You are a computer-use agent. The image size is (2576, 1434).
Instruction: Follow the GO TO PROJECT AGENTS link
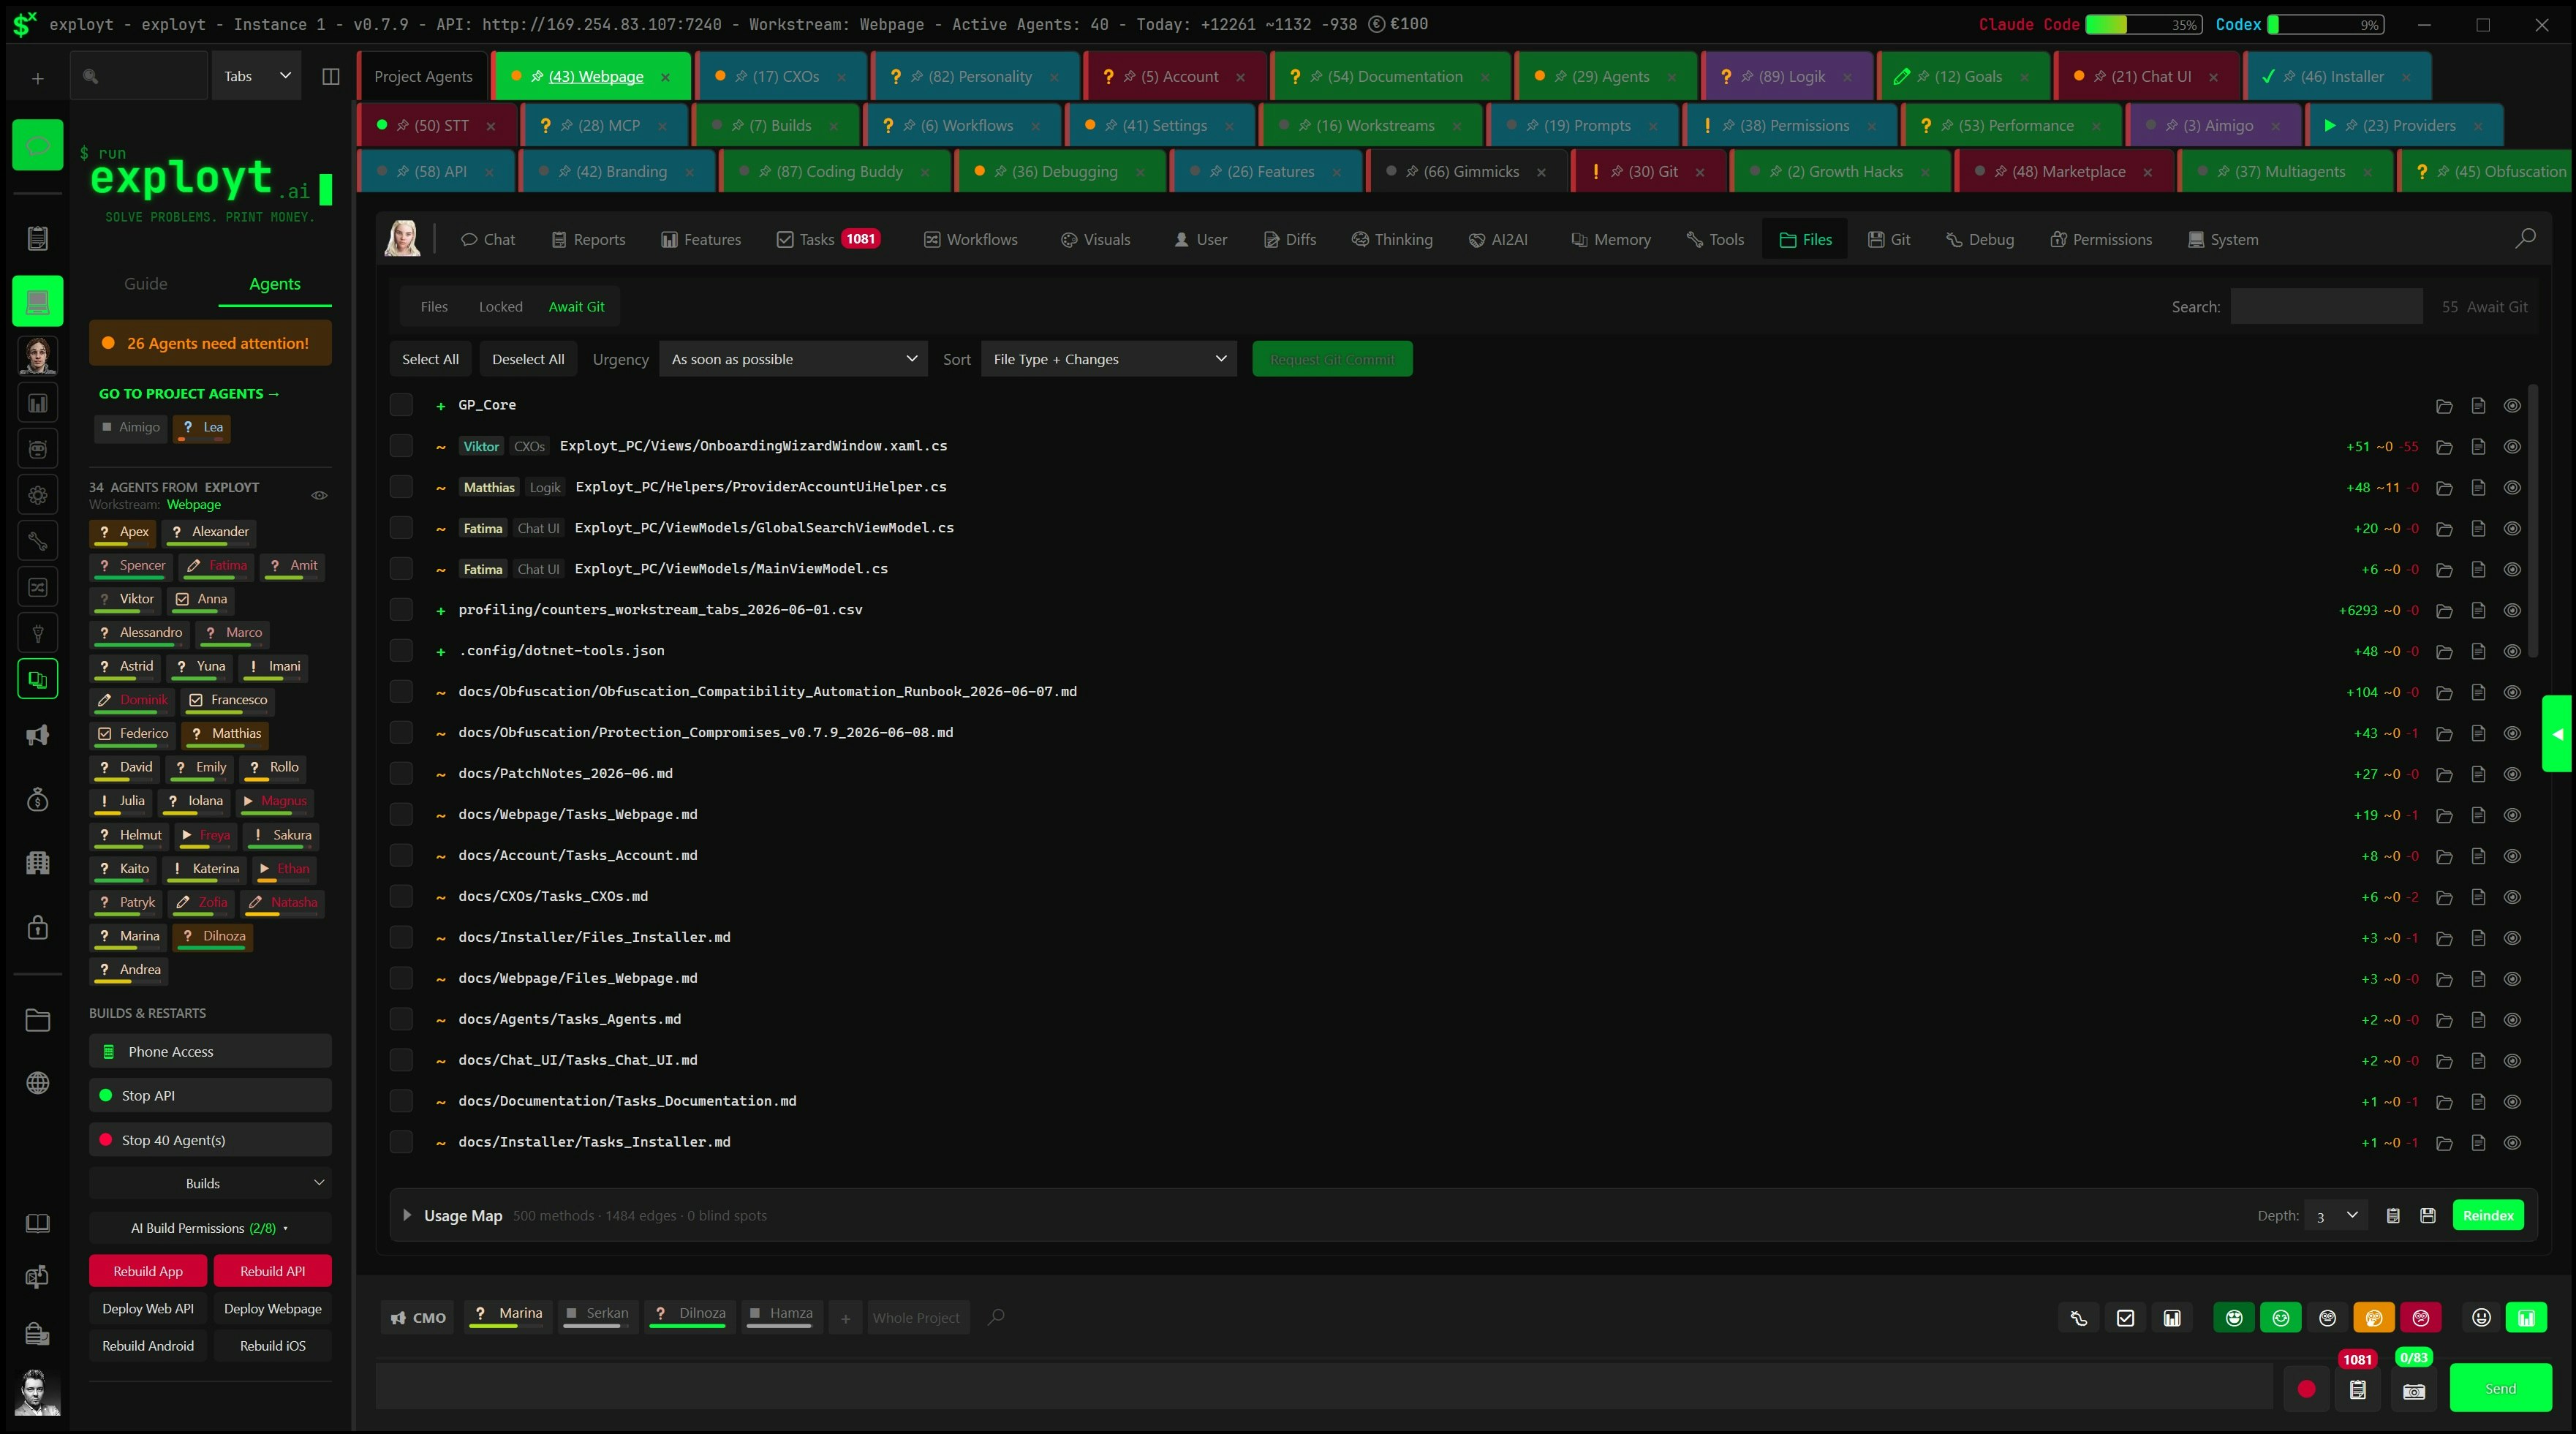coord(189,394)
